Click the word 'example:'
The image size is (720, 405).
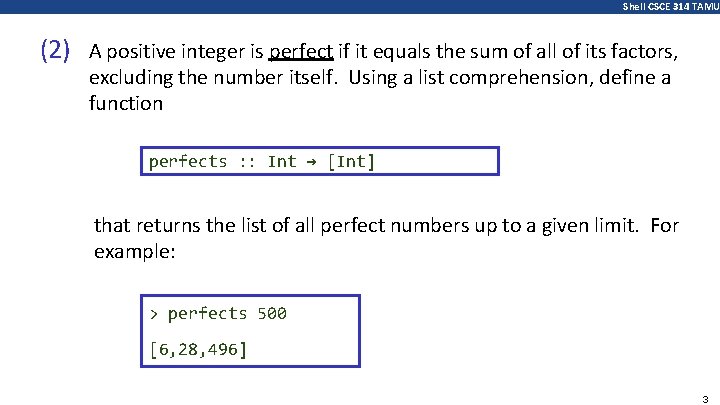pyautogui.click(x=135, y=252)
